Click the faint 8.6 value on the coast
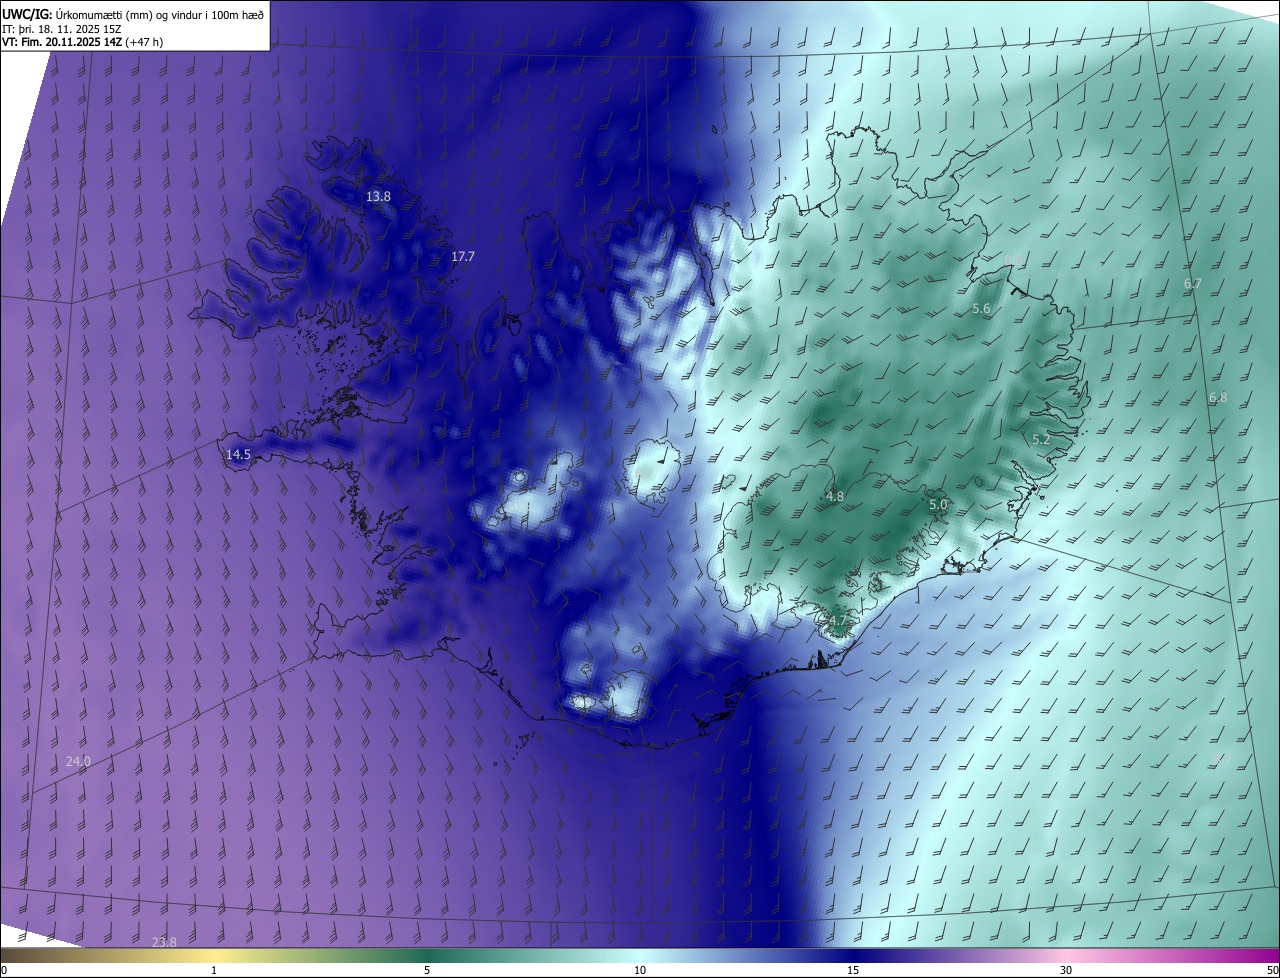The image size is (1280, 978). click(1012, 262)
